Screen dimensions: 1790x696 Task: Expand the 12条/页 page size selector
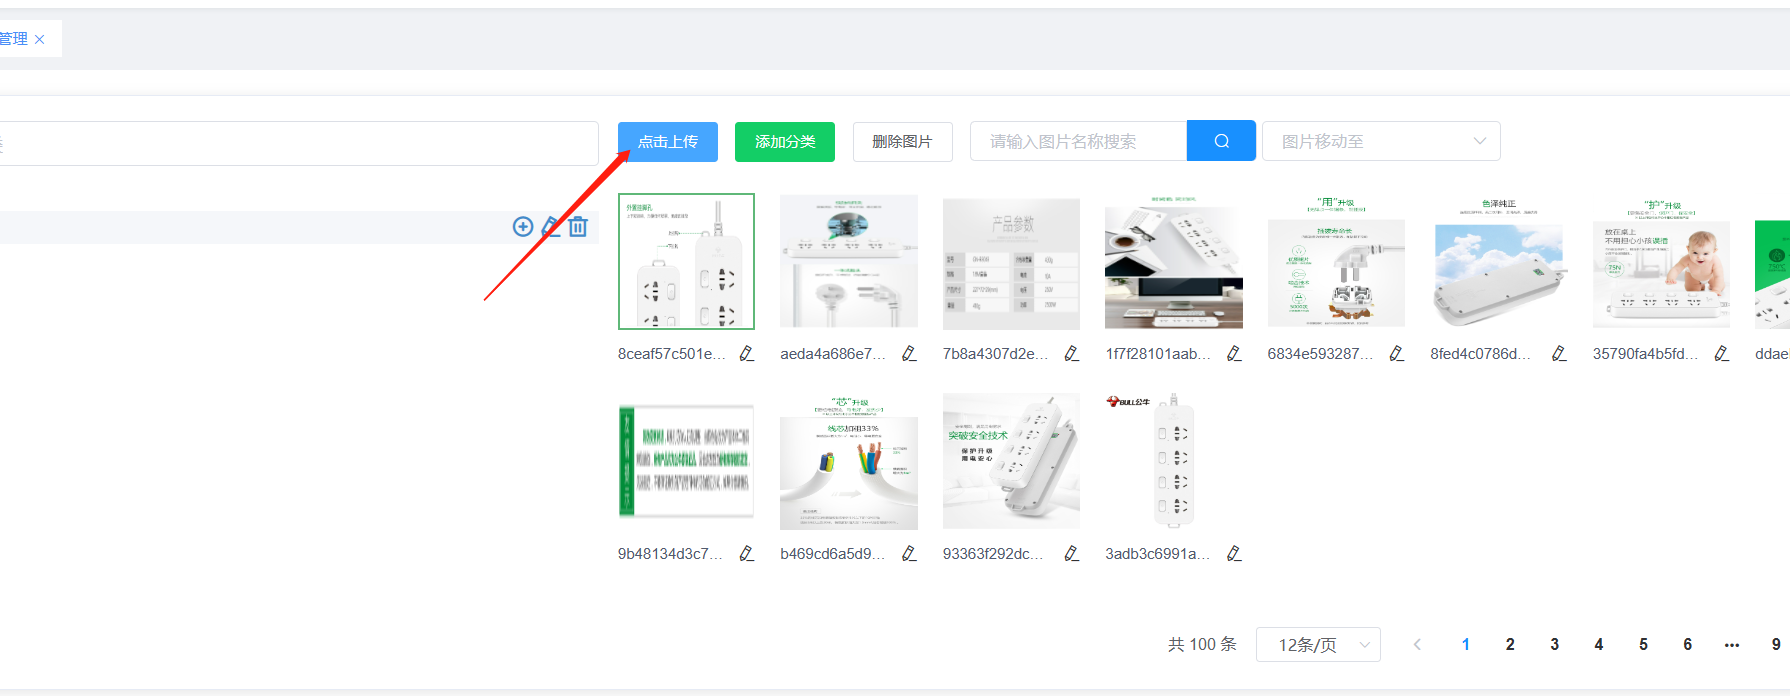1317,645
